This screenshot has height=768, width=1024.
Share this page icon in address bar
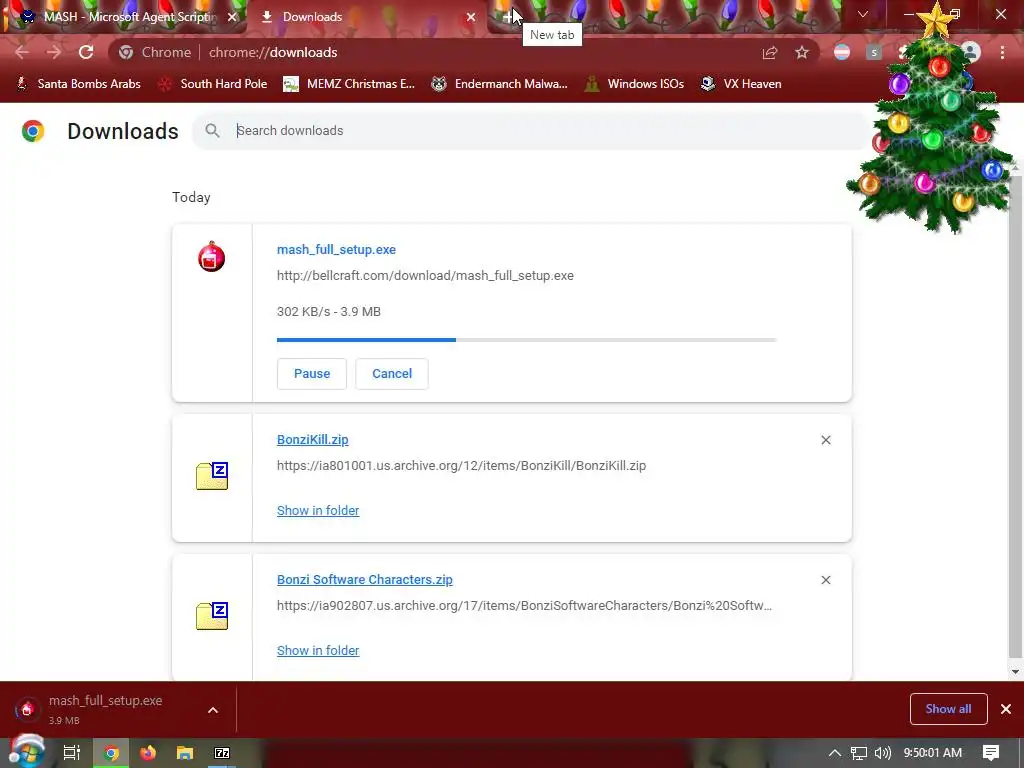coord(770,52)
